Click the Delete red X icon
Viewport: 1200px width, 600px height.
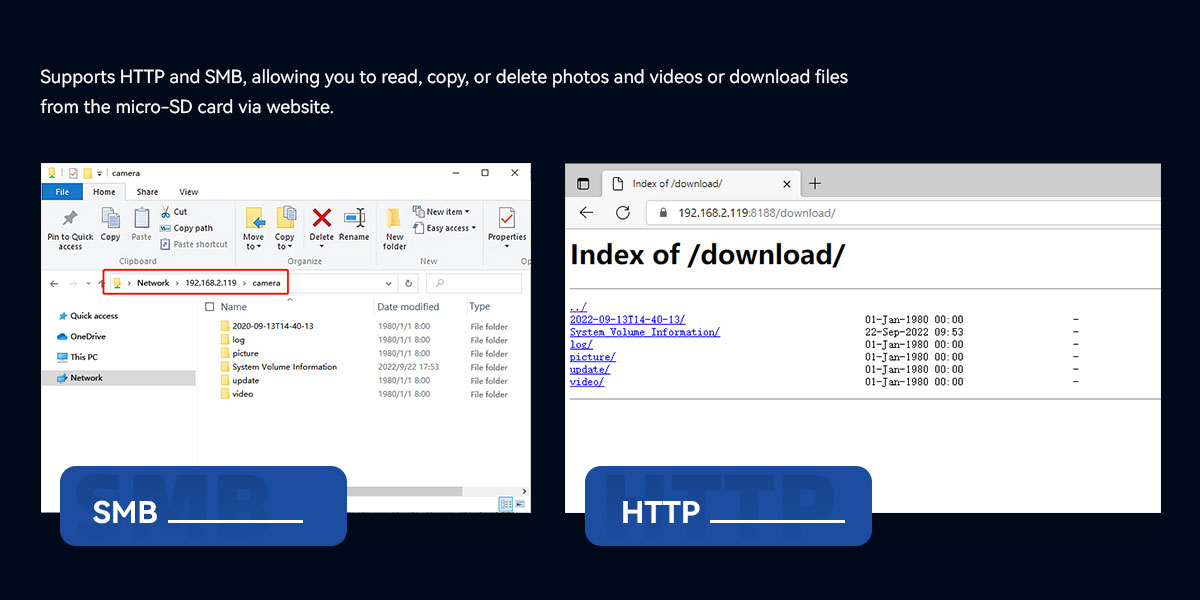321,218
